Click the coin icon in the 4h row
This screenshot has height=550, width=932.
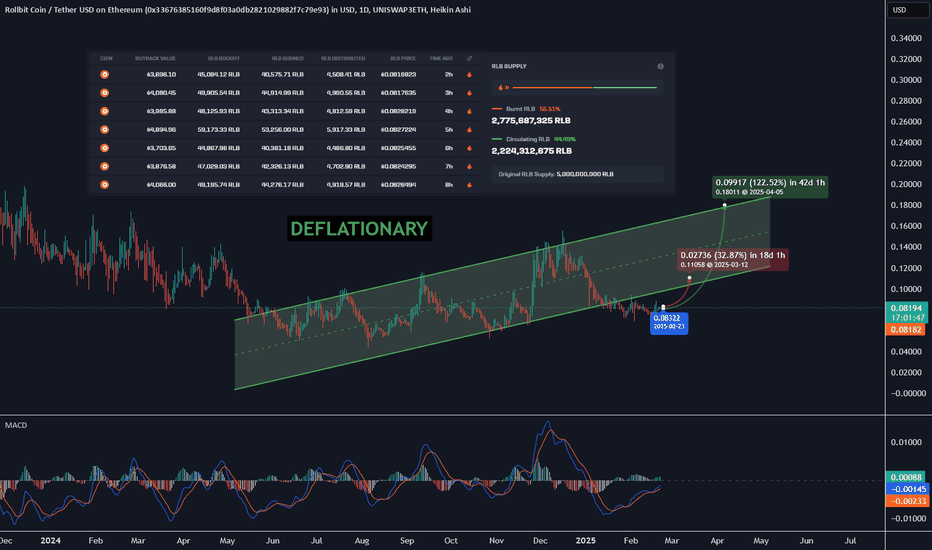point(105,111)
